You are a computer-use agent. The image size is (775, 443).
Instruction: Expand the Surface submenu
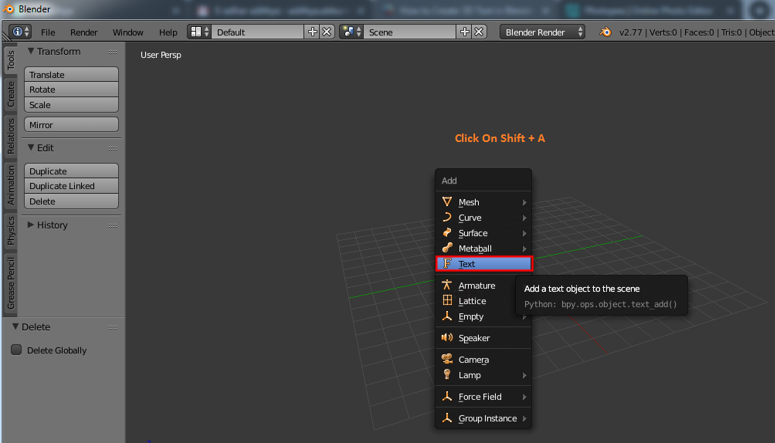(x=524, y=233)
